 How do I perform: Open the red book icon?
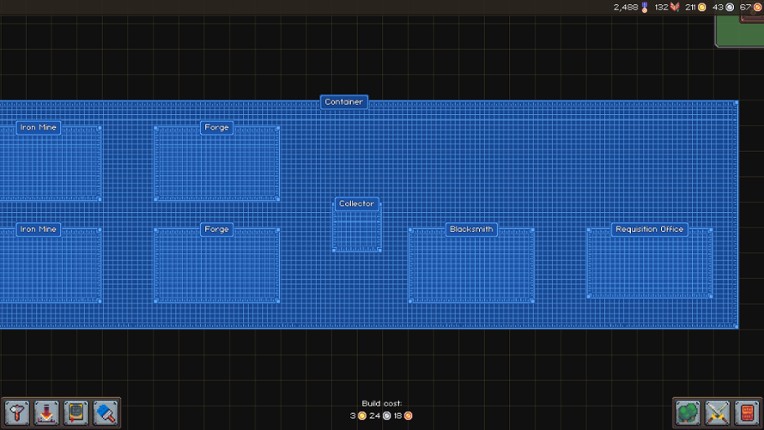pyautogui.click(x=747, y=412)
